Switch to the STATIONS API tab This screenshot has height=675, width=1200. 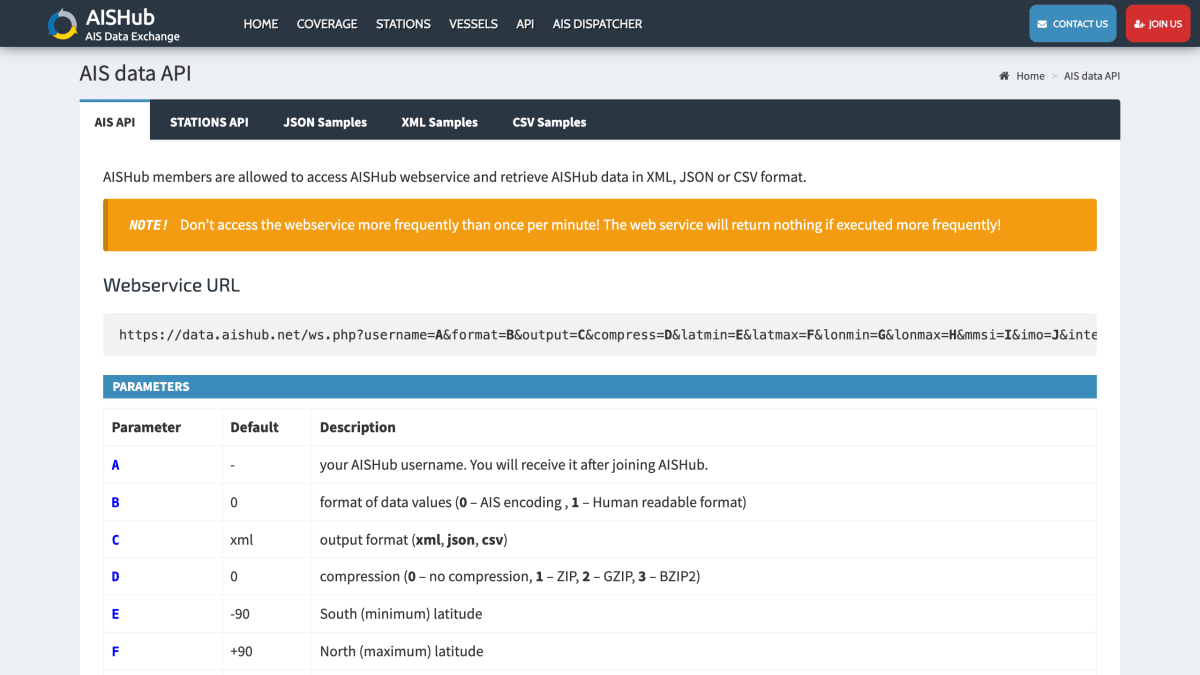209,122
